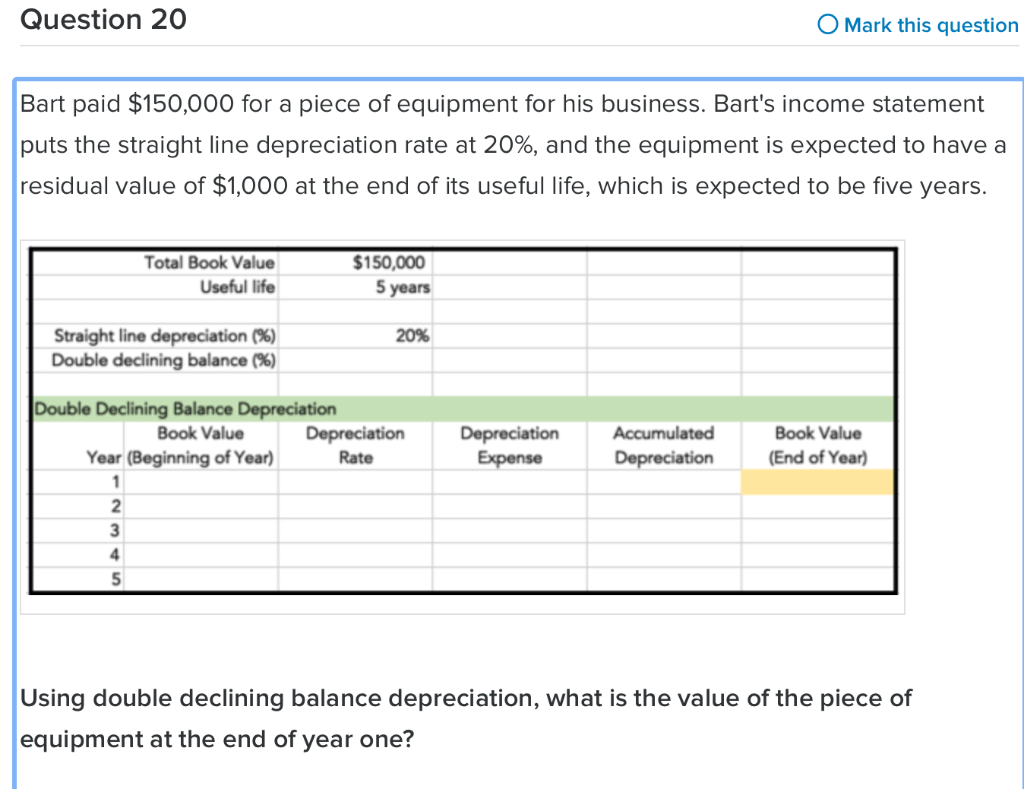Click the Year 2 row label
Image resolution: width=1024 pixels, height=789 pixels.
pos(115,506)
